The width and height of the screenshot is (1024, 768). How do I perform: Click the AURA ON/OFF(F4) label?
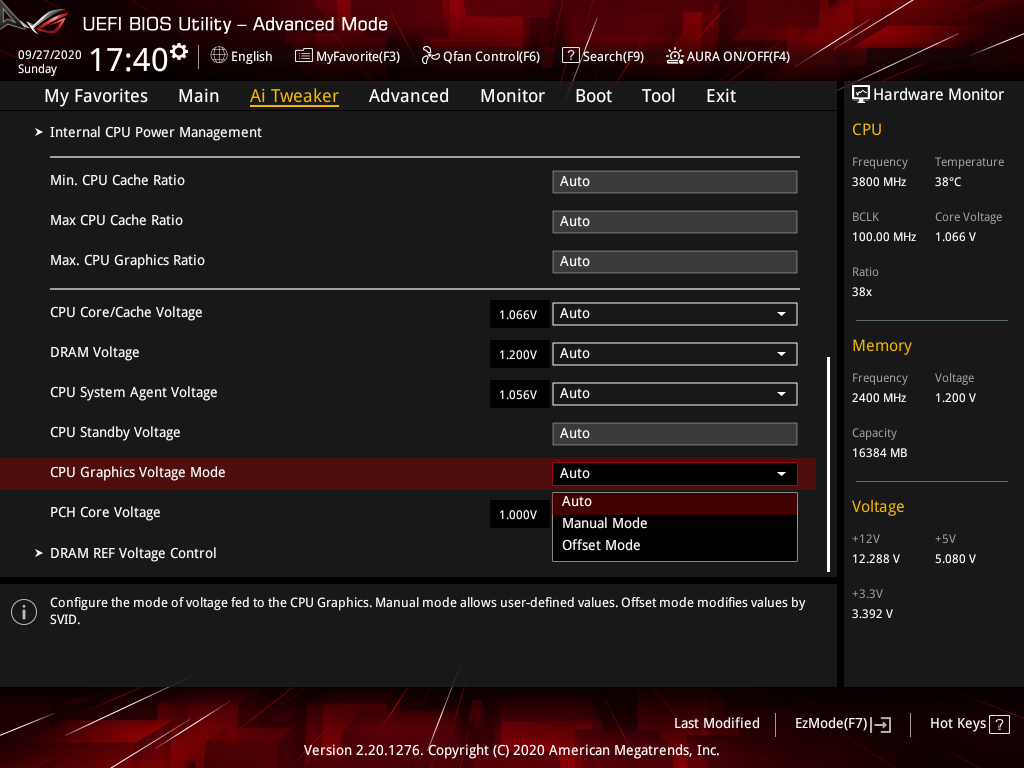[x=738, y=56]
